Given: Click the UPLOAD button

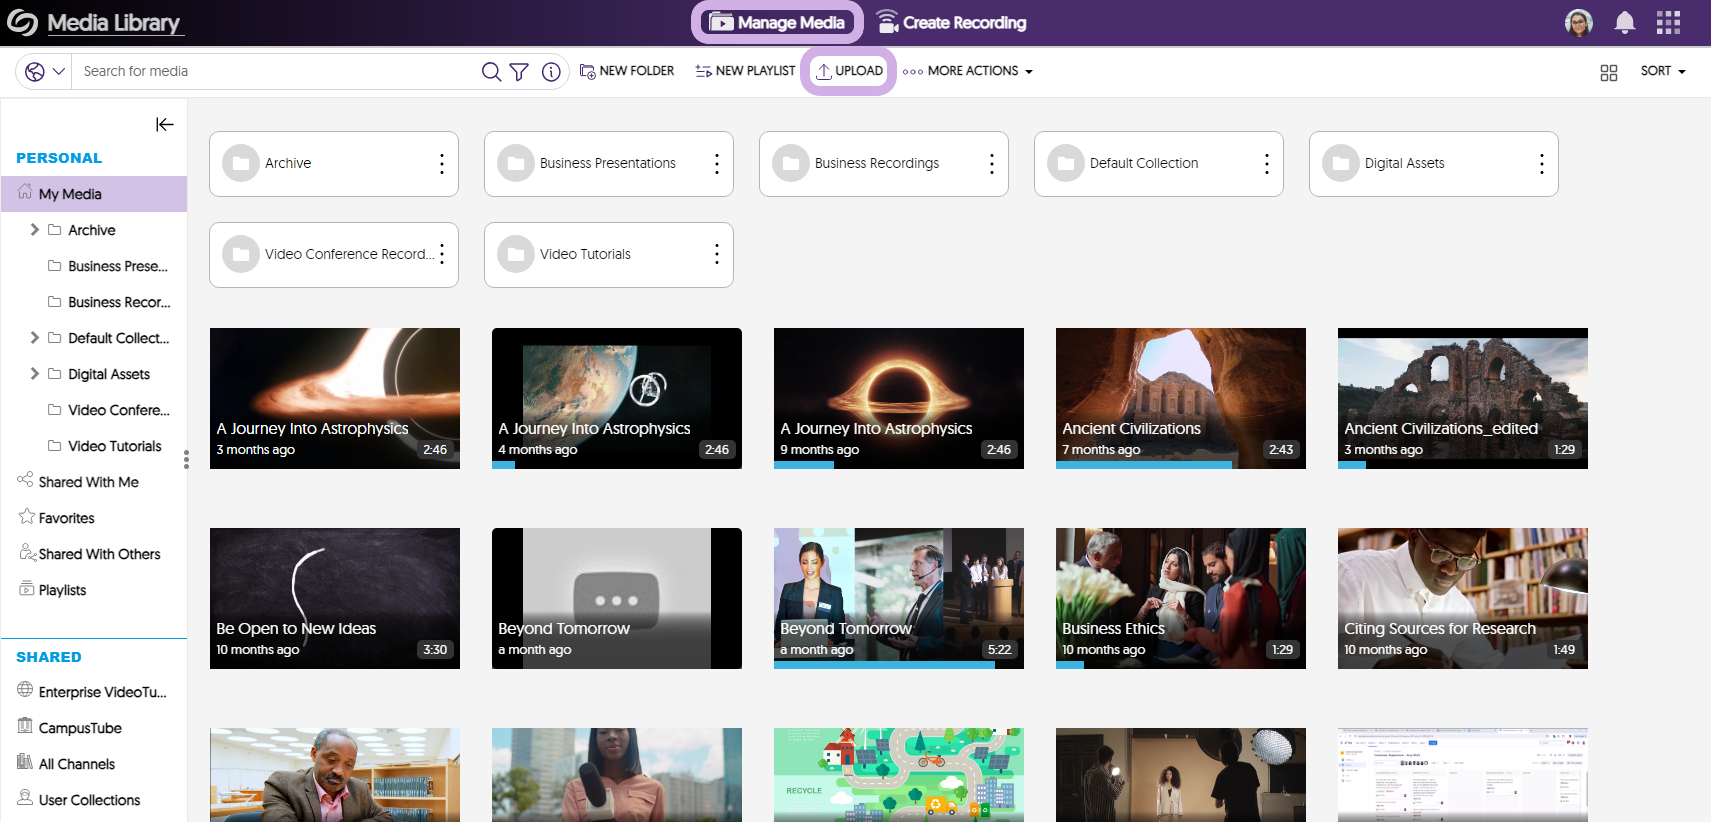Looking at the screenshot, I should [x=849, y=71].
